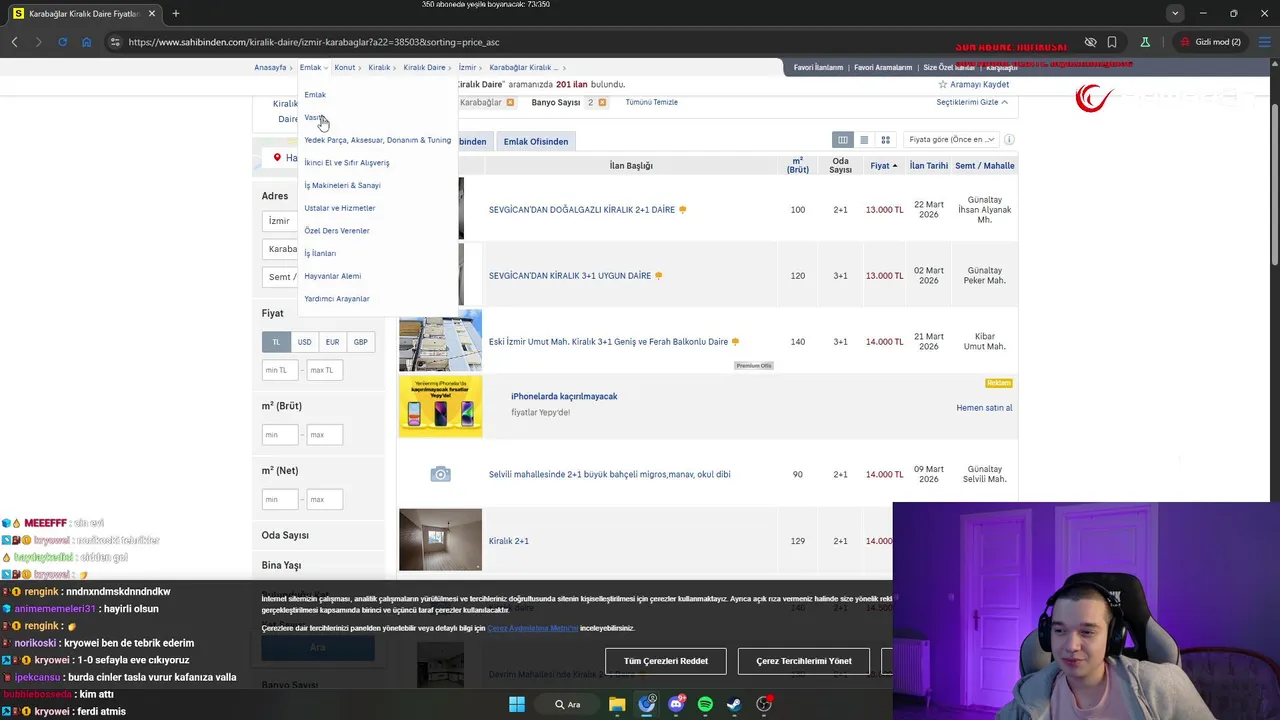Sort by Fiyat column header

click(x=883, y=166)
